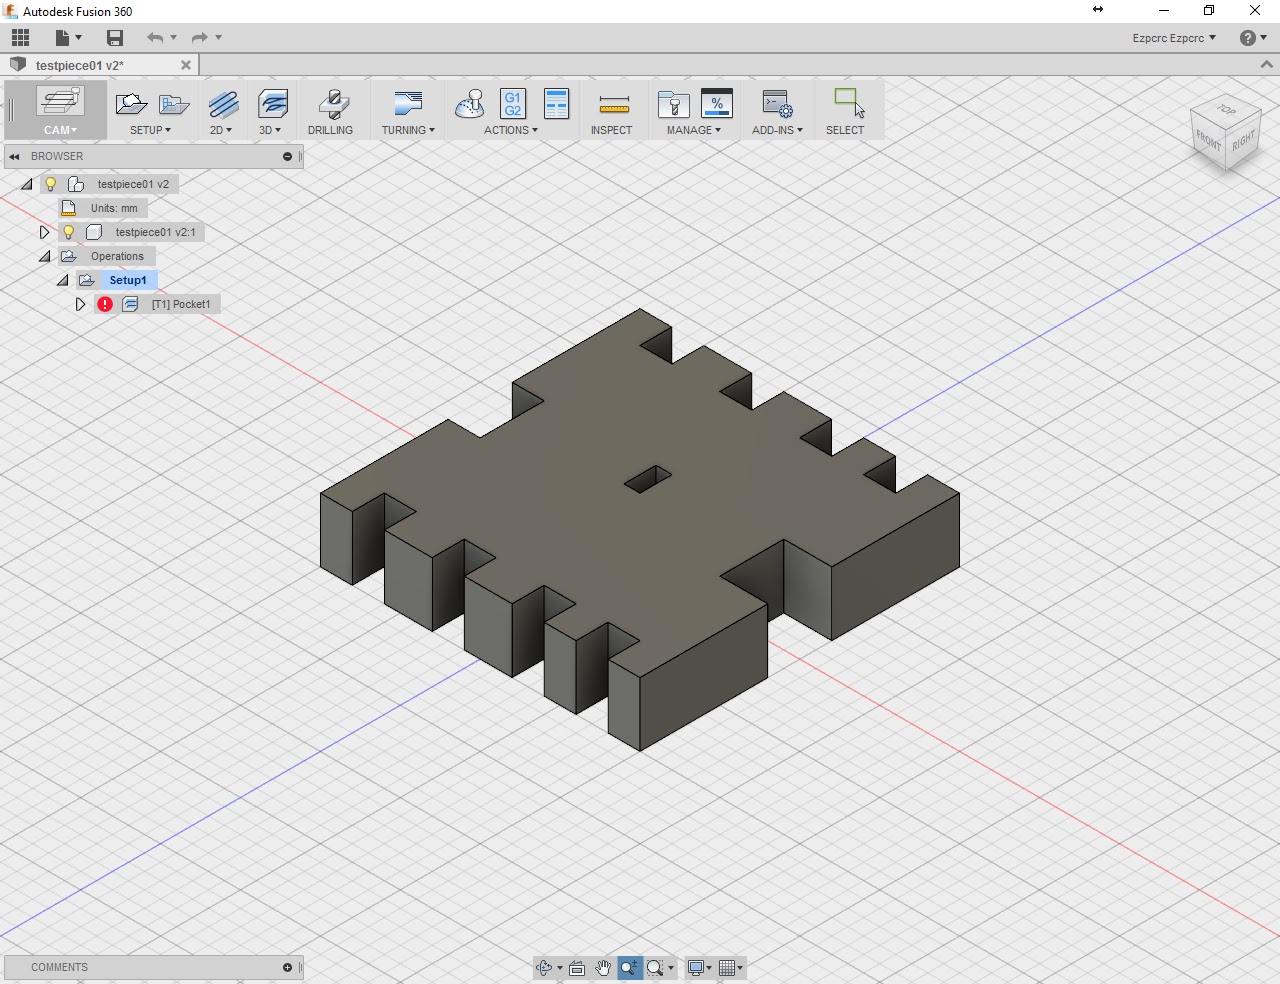Expand the testpiece01 v2:1 component node

pos(45,232)
